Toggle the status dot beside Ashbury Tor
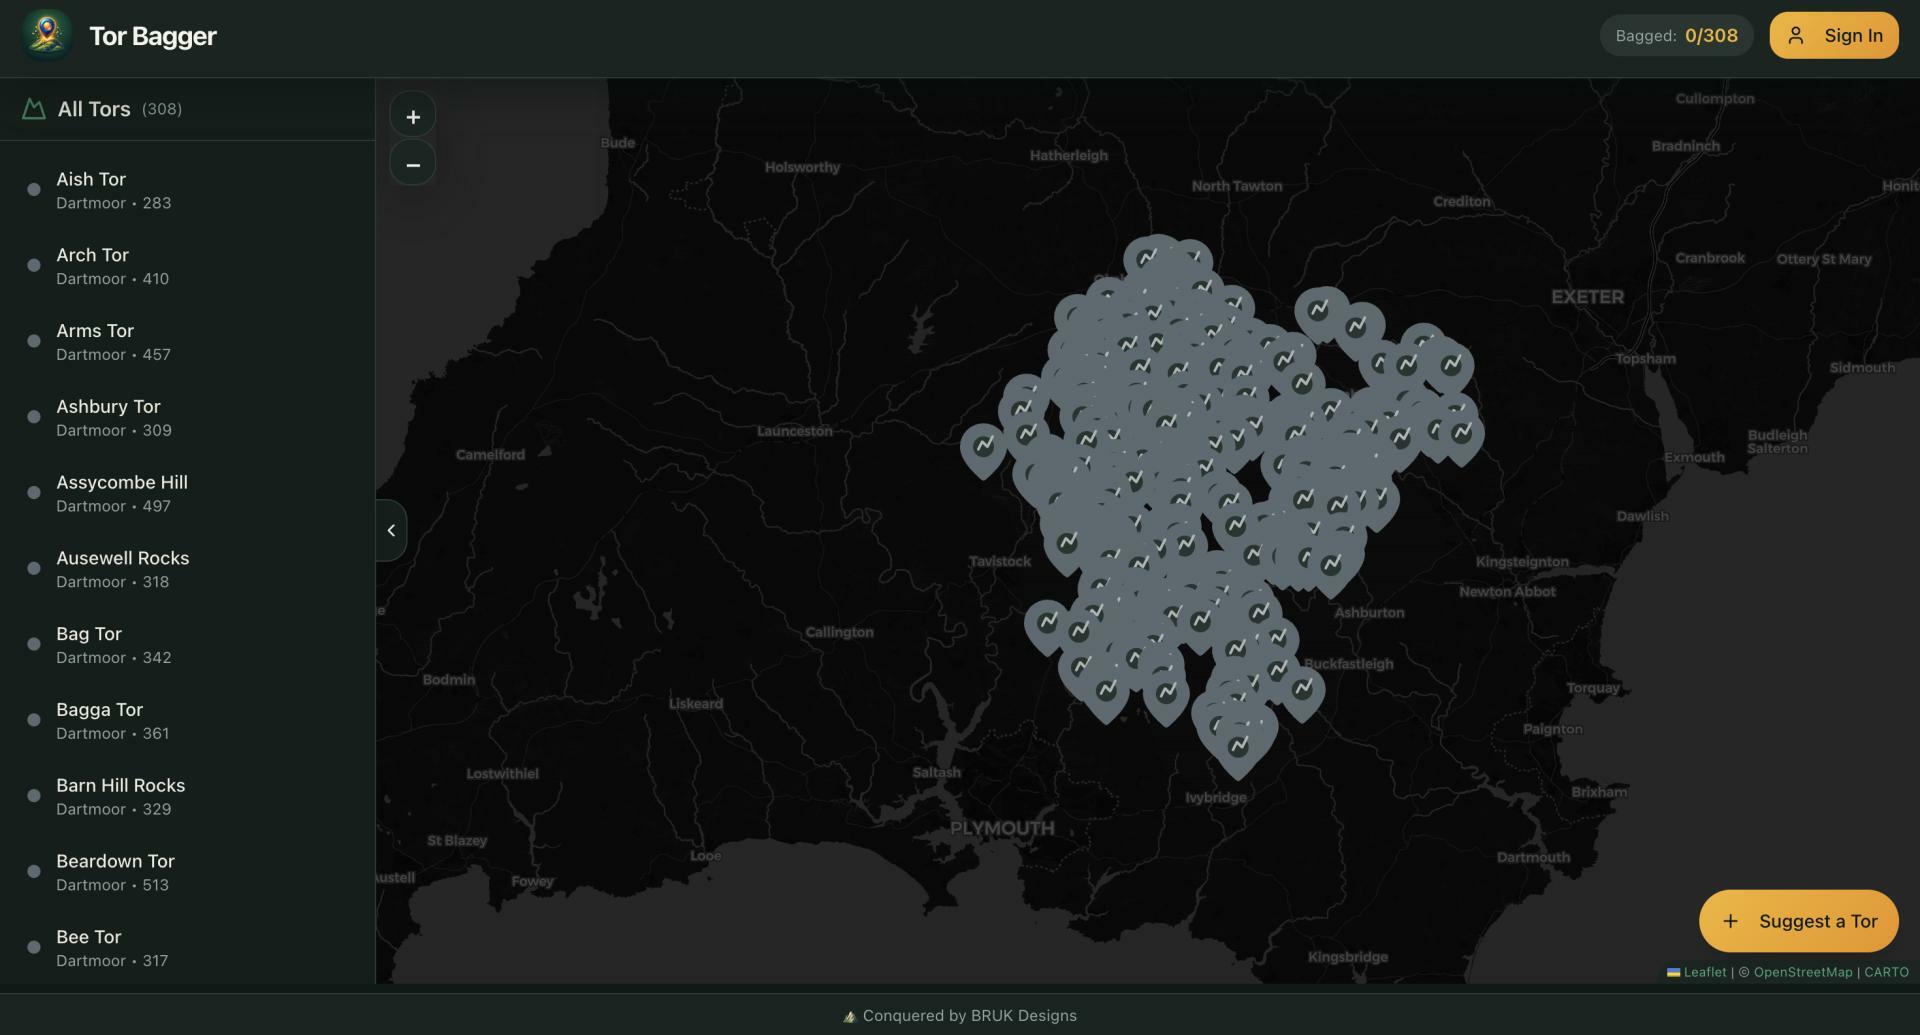Viewport: 1920px width, 1035px height. point(34,417)
